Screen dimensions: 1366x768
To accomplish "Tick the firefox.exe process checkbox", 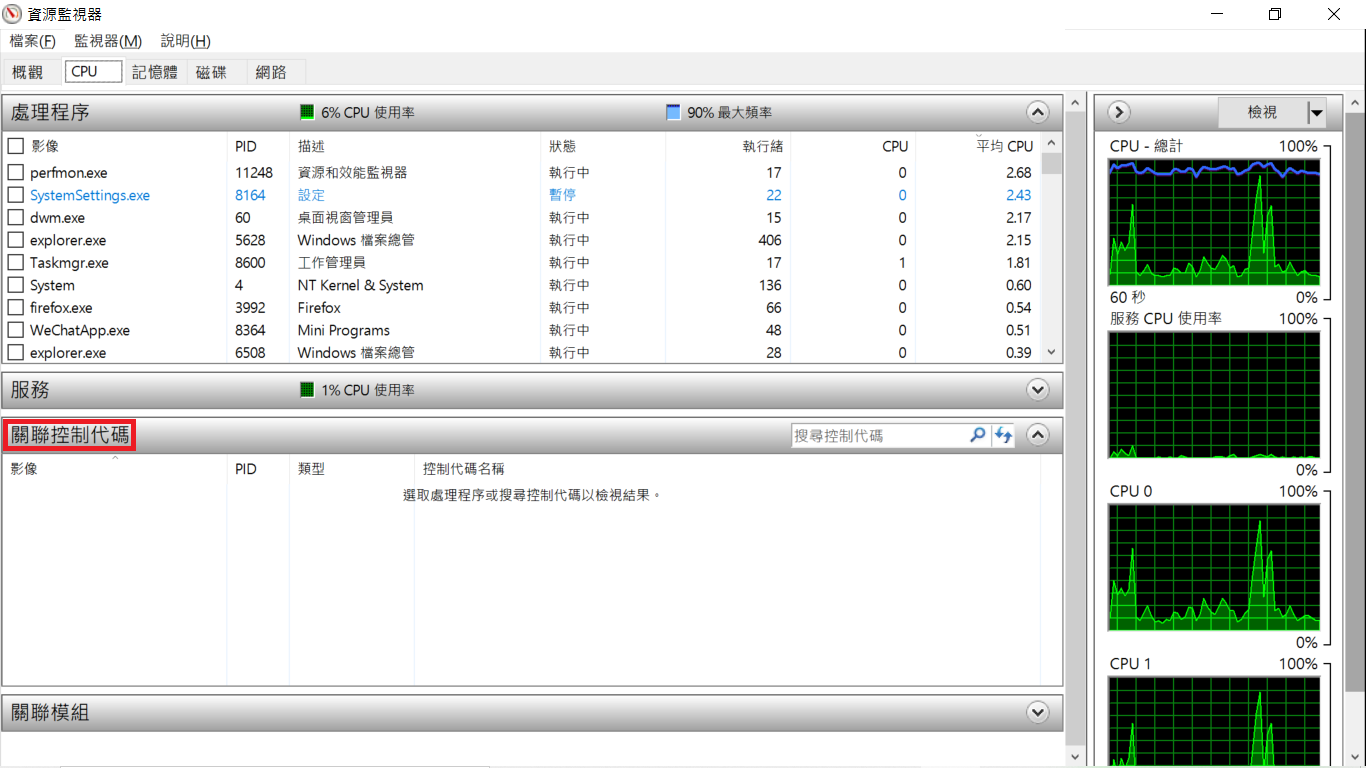I will pos(16,308).
